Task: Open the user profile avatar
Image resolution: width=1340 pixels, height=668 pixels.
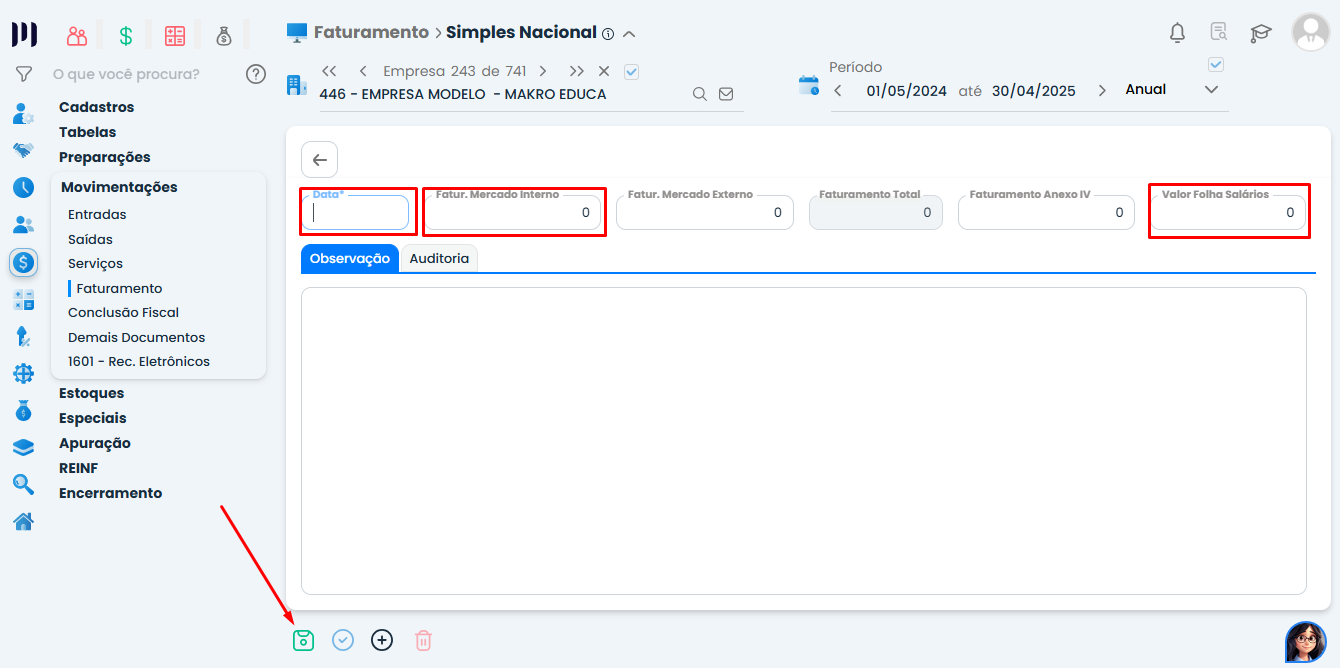Action: [1310, 32]
